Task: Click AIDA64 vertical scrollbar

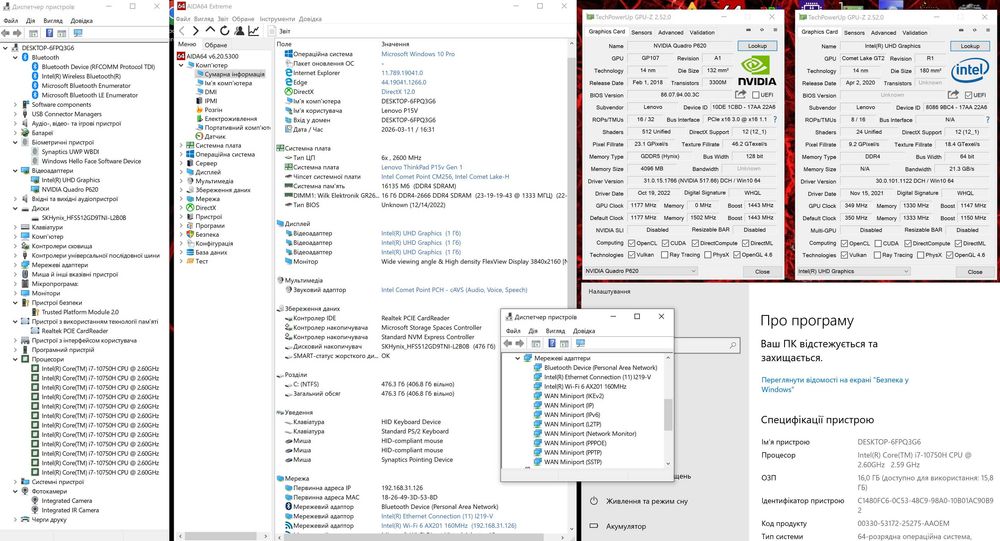Action: (571, 285)
